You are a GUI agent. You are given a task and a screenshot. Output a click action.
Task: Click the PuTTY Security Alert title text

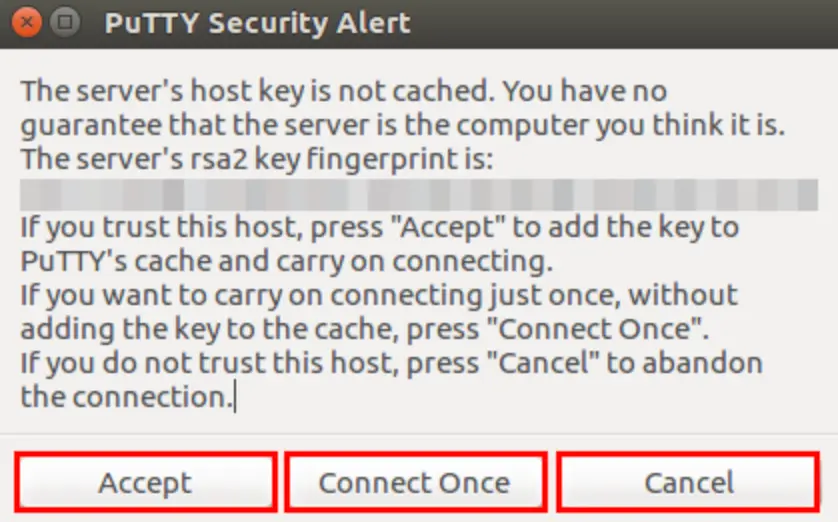coord(257,23)
